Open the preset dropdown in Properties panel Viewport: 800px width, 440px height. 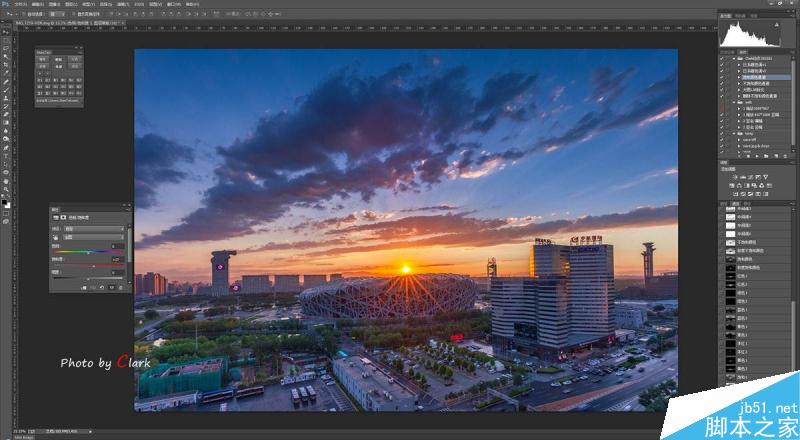tap(93, 229)
